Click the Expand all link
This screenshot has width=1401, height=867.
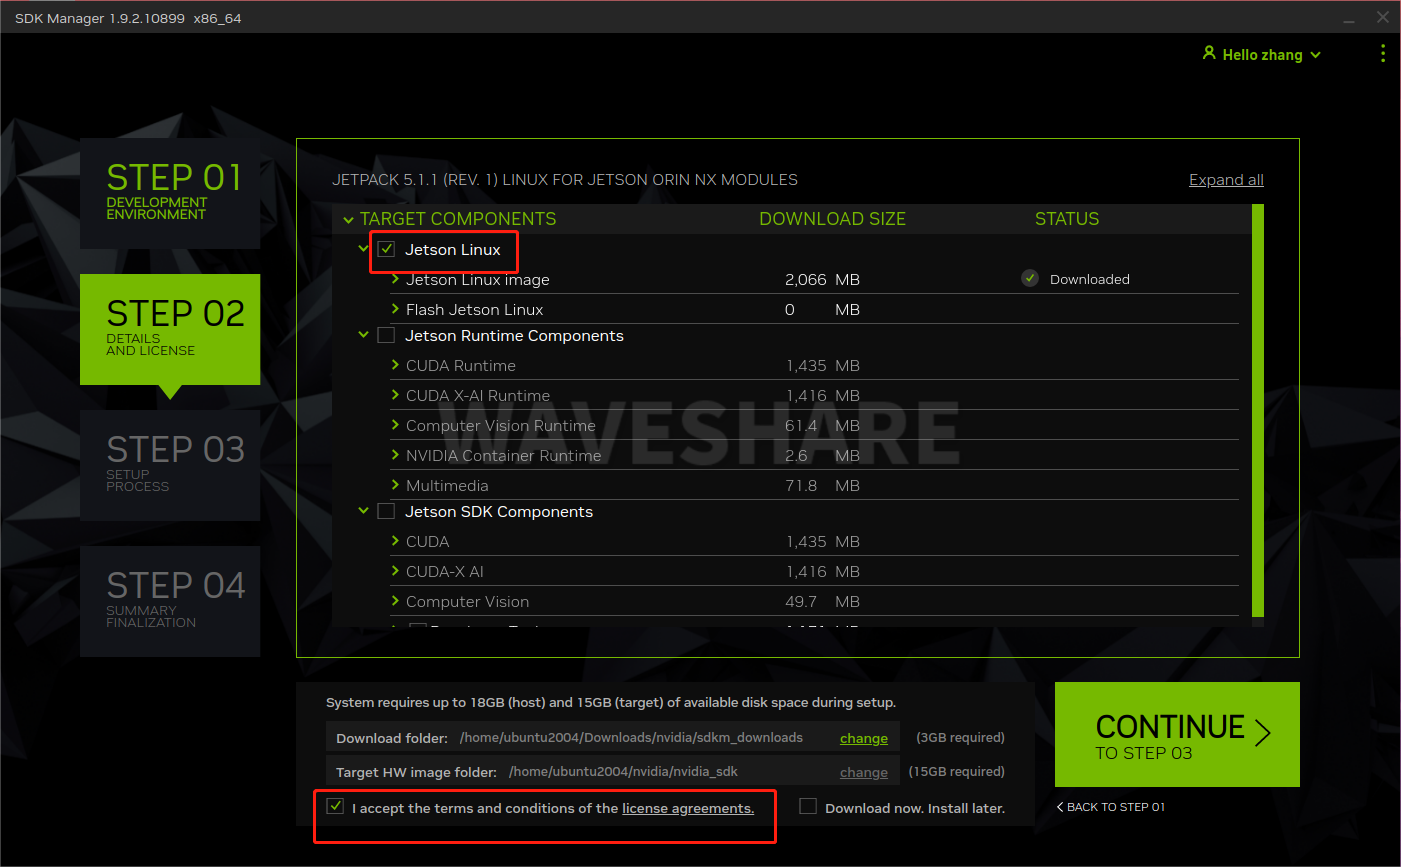pos(1226,180)
